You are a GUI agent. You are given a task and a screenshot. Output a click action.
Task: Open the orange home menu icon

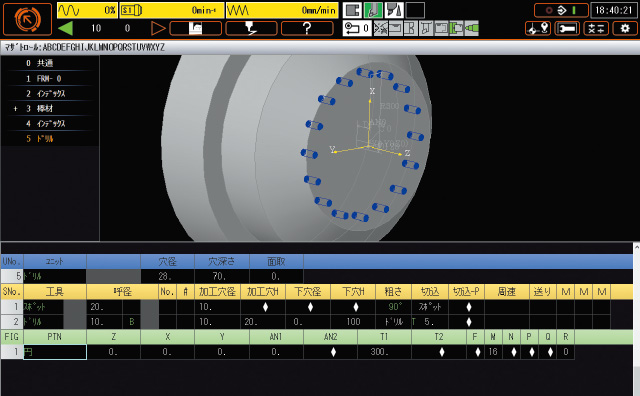pyautogui.click(x=27, y=19)
